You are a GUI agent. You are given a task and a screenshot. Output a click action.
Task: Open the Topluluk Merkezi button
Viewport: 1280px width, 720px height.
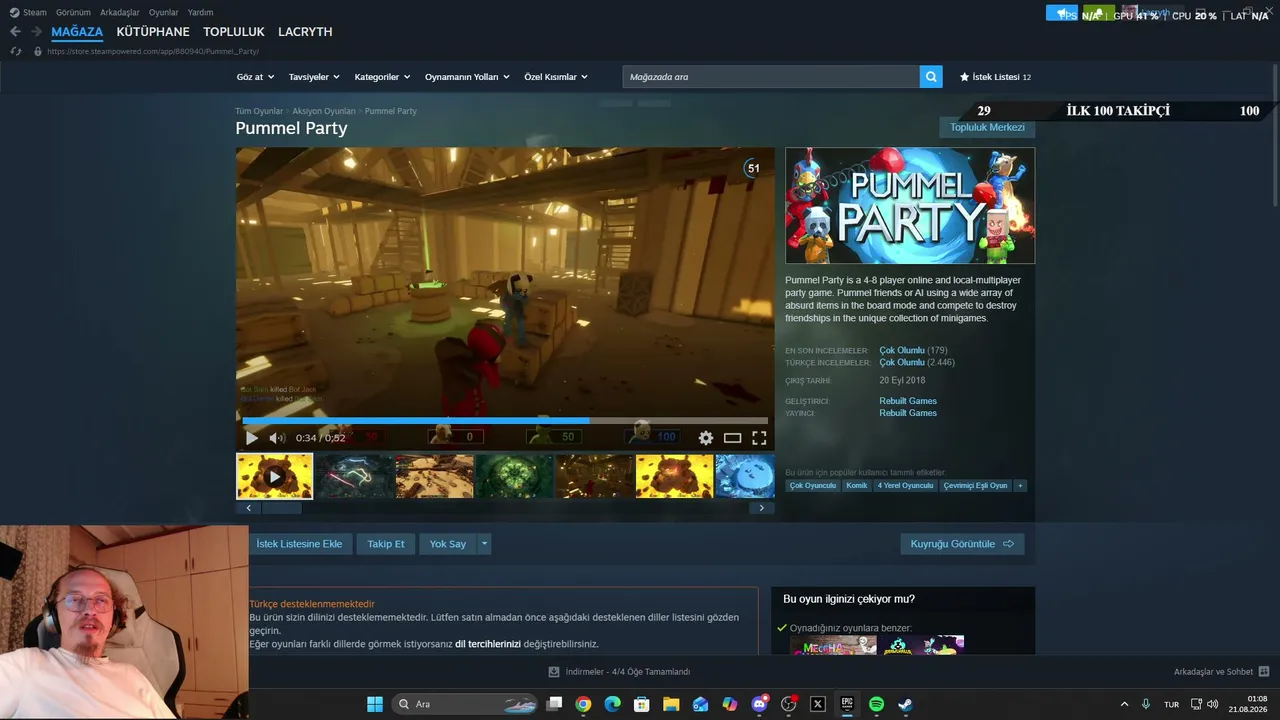pyautogui.click(x=987, y=127)
